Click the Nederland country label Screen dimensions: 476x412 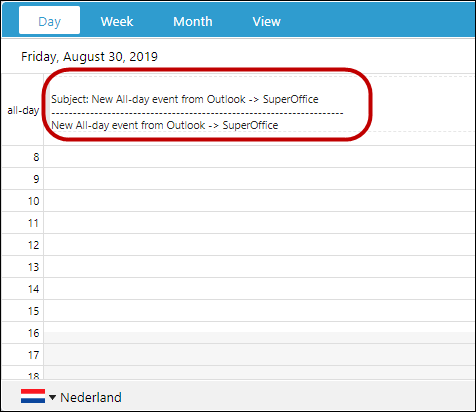[x=91, y=397]
